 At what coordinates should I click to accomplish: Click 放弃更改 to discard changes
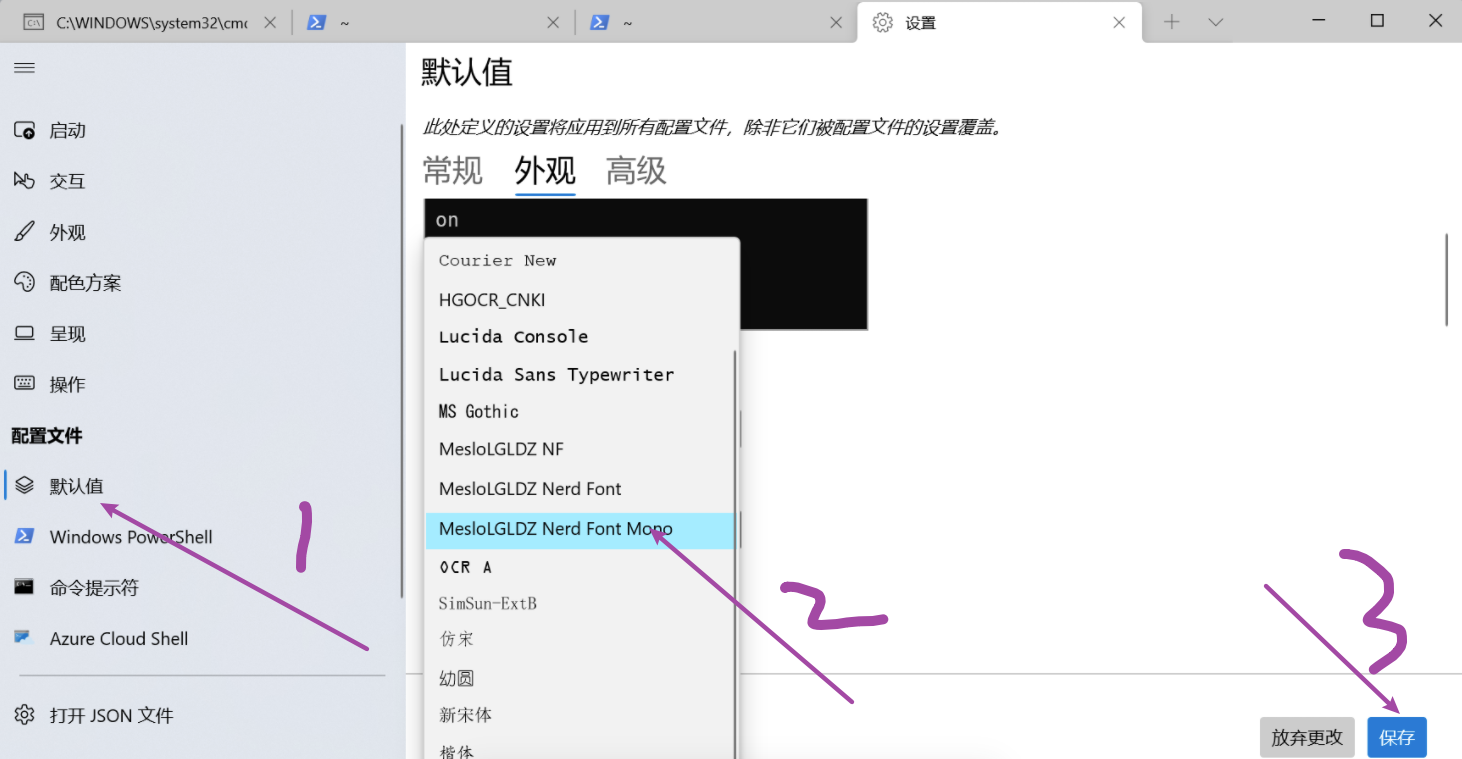click(1306, 737)
